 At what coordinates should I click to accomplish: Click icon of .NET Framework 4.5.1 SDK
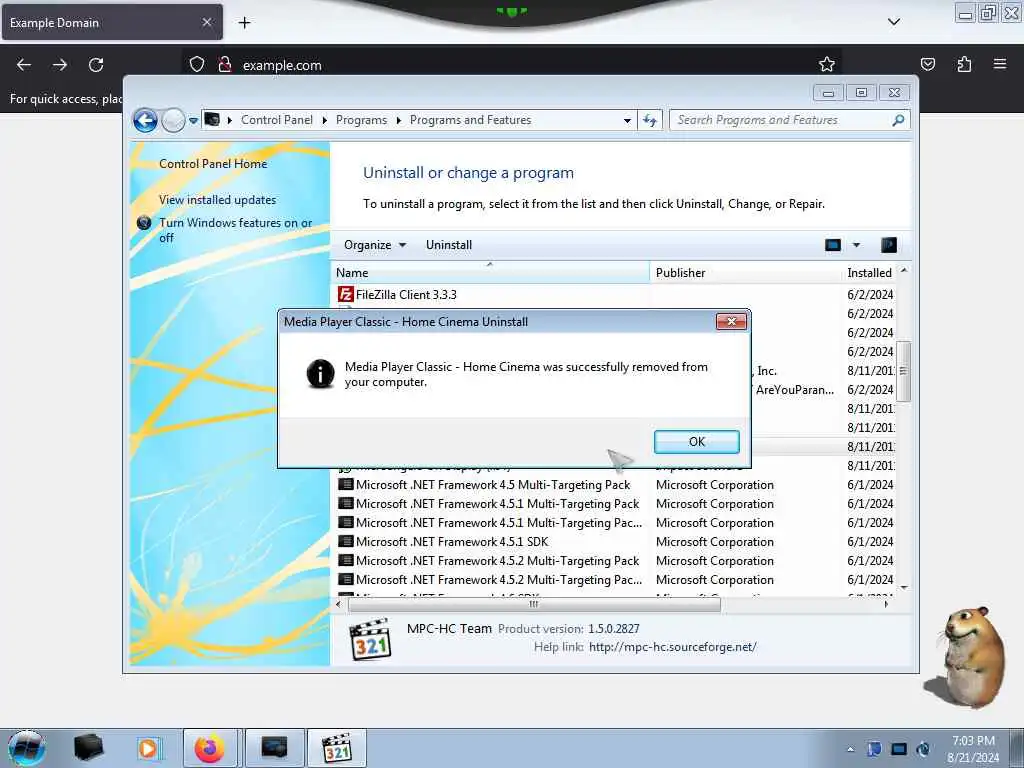tap(345, 541)
